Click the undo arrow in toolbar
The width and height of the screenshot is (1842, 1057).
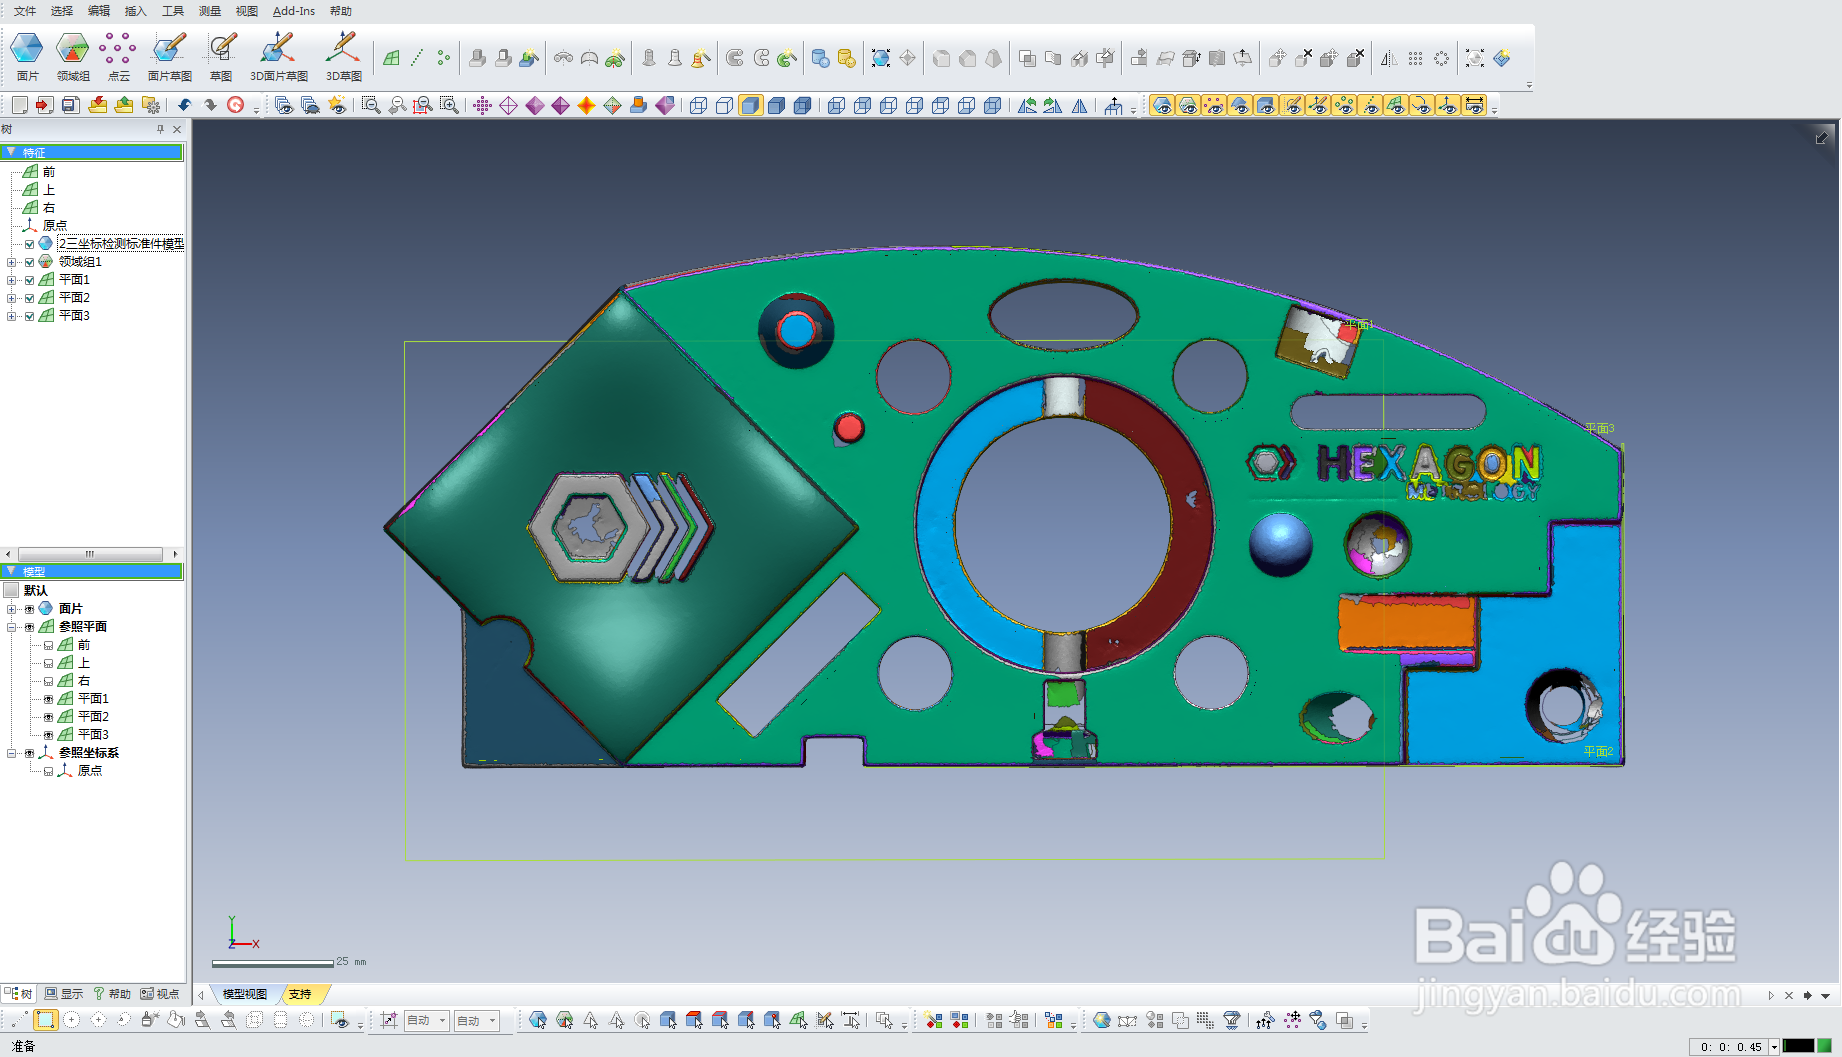[x=184, y=105]
